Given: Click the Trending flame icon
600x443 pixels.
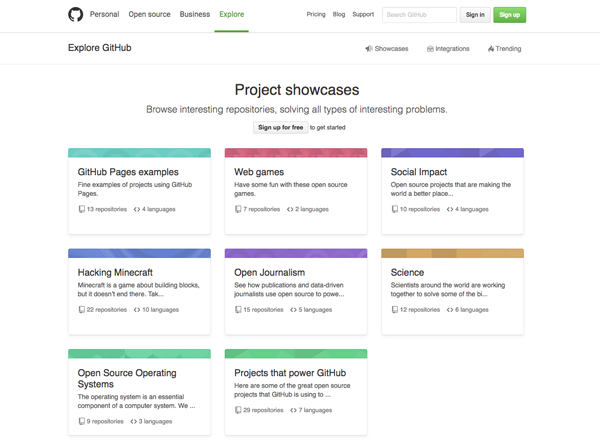Looking at the screenshot, I should click(x=491, y=48).
